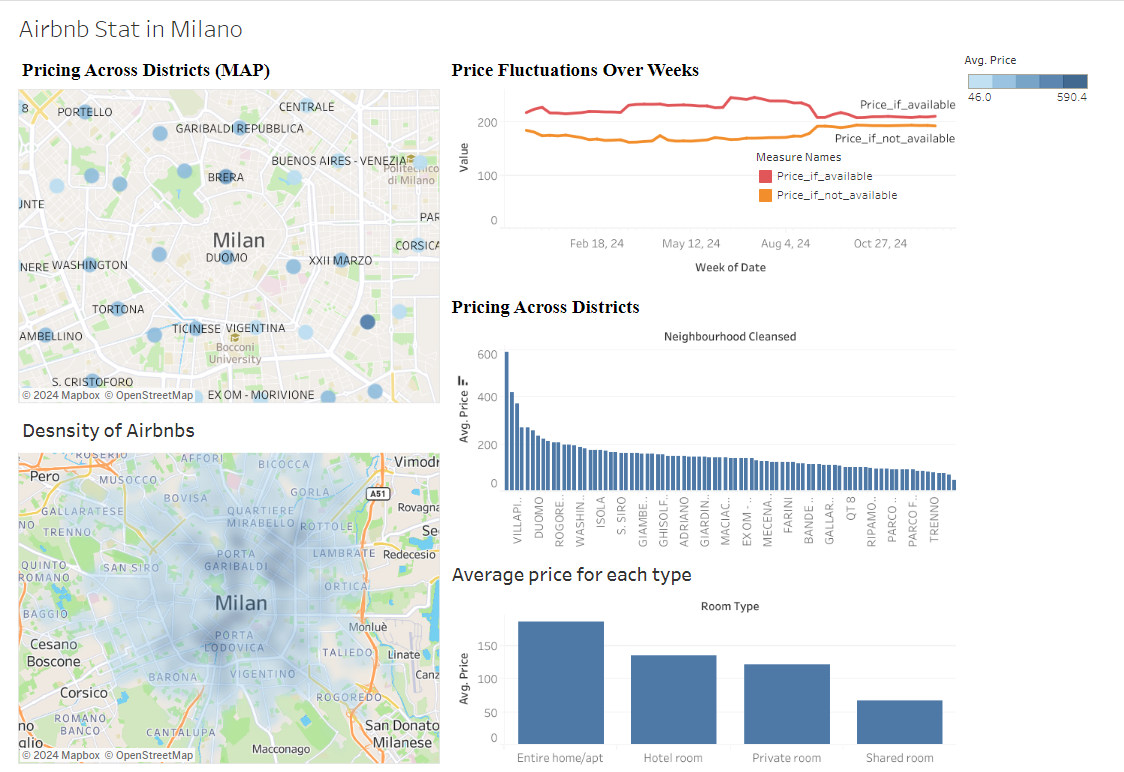Open the Mapbox attribution on the pricing map

point(61,395)
